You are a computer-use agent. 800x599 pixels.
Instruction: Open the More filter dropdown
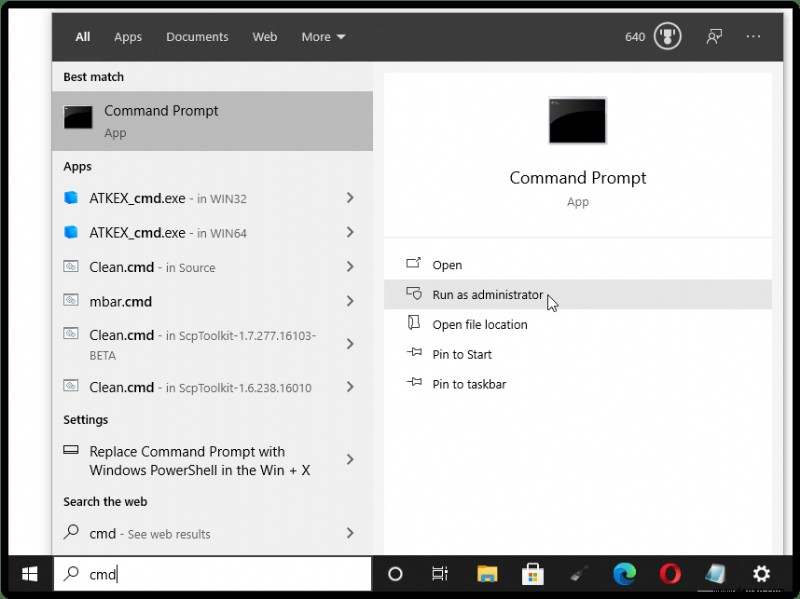(323, 37)
